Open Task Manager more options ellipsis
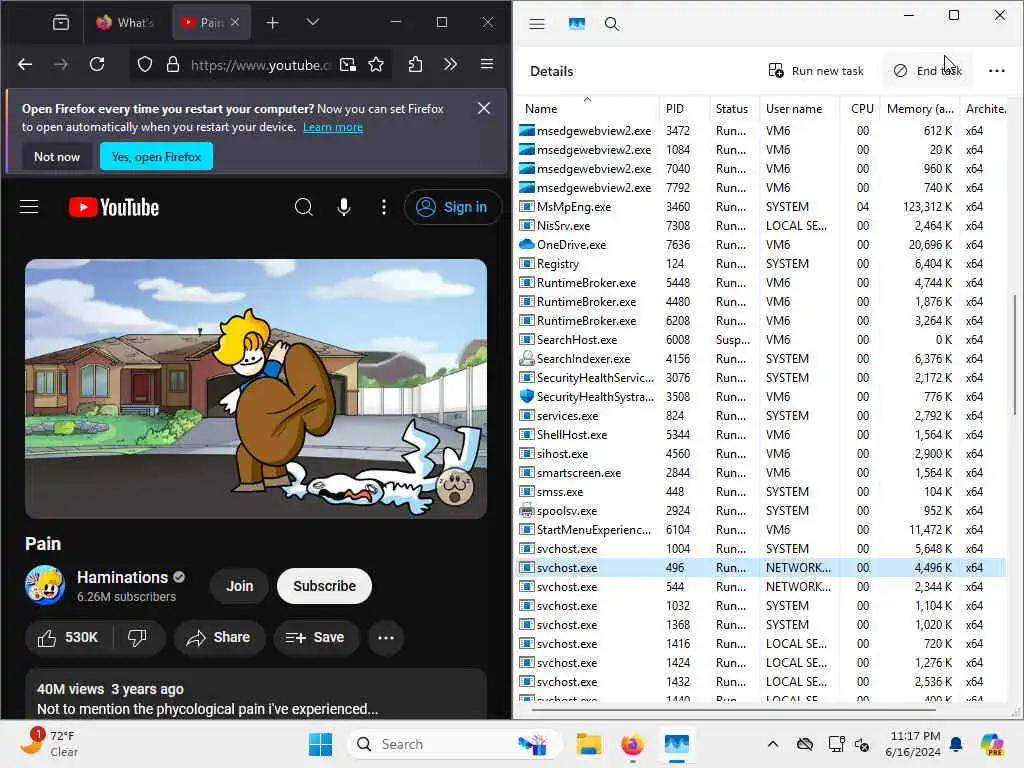The width and height of the screenshot is (1024, 768). (997, 71)
